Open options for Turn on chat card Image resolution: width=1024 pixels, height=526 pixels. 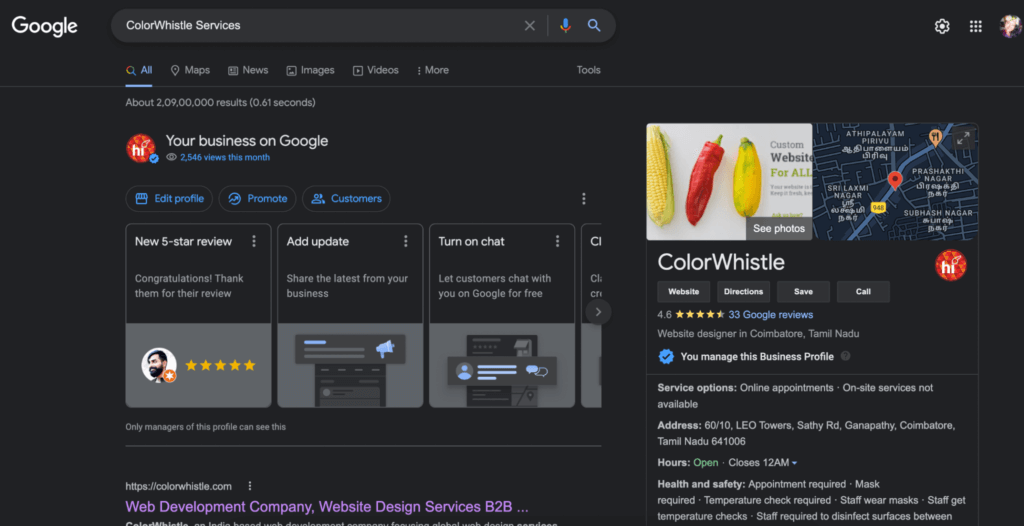[557, 241]
